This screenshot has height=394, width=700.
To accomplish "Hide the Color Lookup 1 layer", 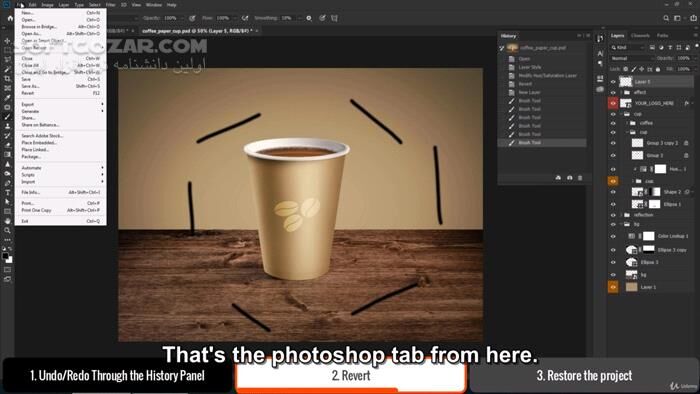I will click(613, 236).
